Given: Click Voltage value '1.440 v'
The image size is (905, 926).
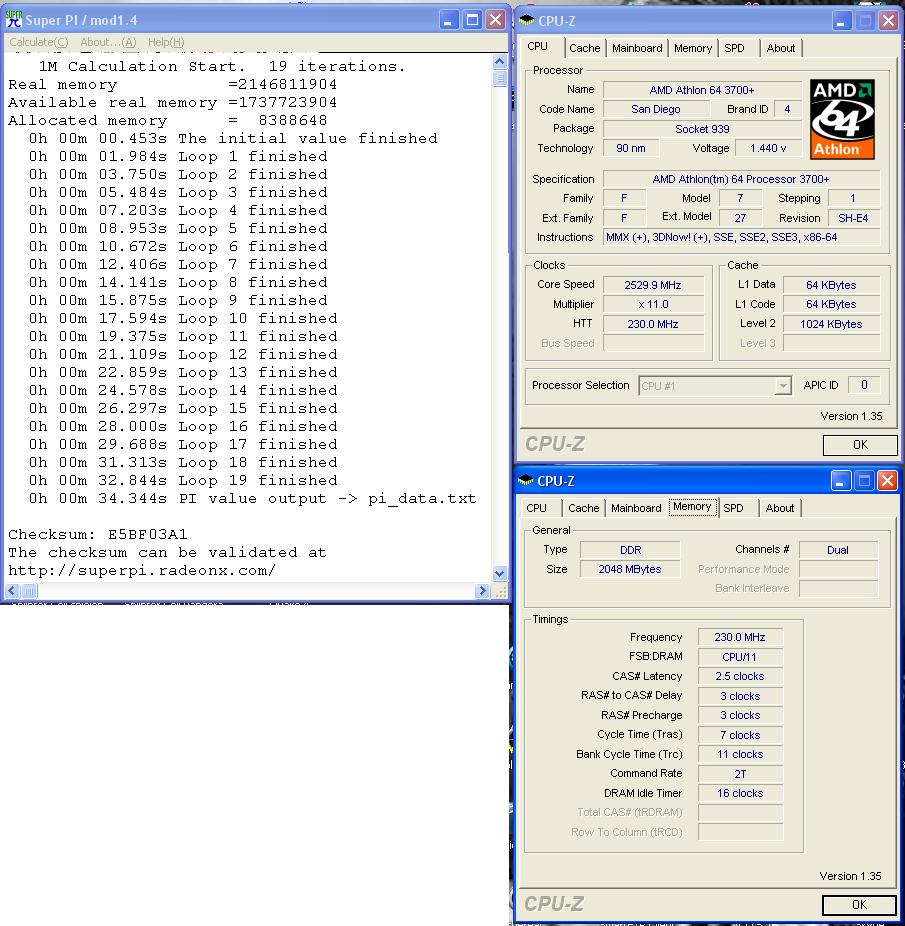Looking at the screenshot, I should 768,148.
